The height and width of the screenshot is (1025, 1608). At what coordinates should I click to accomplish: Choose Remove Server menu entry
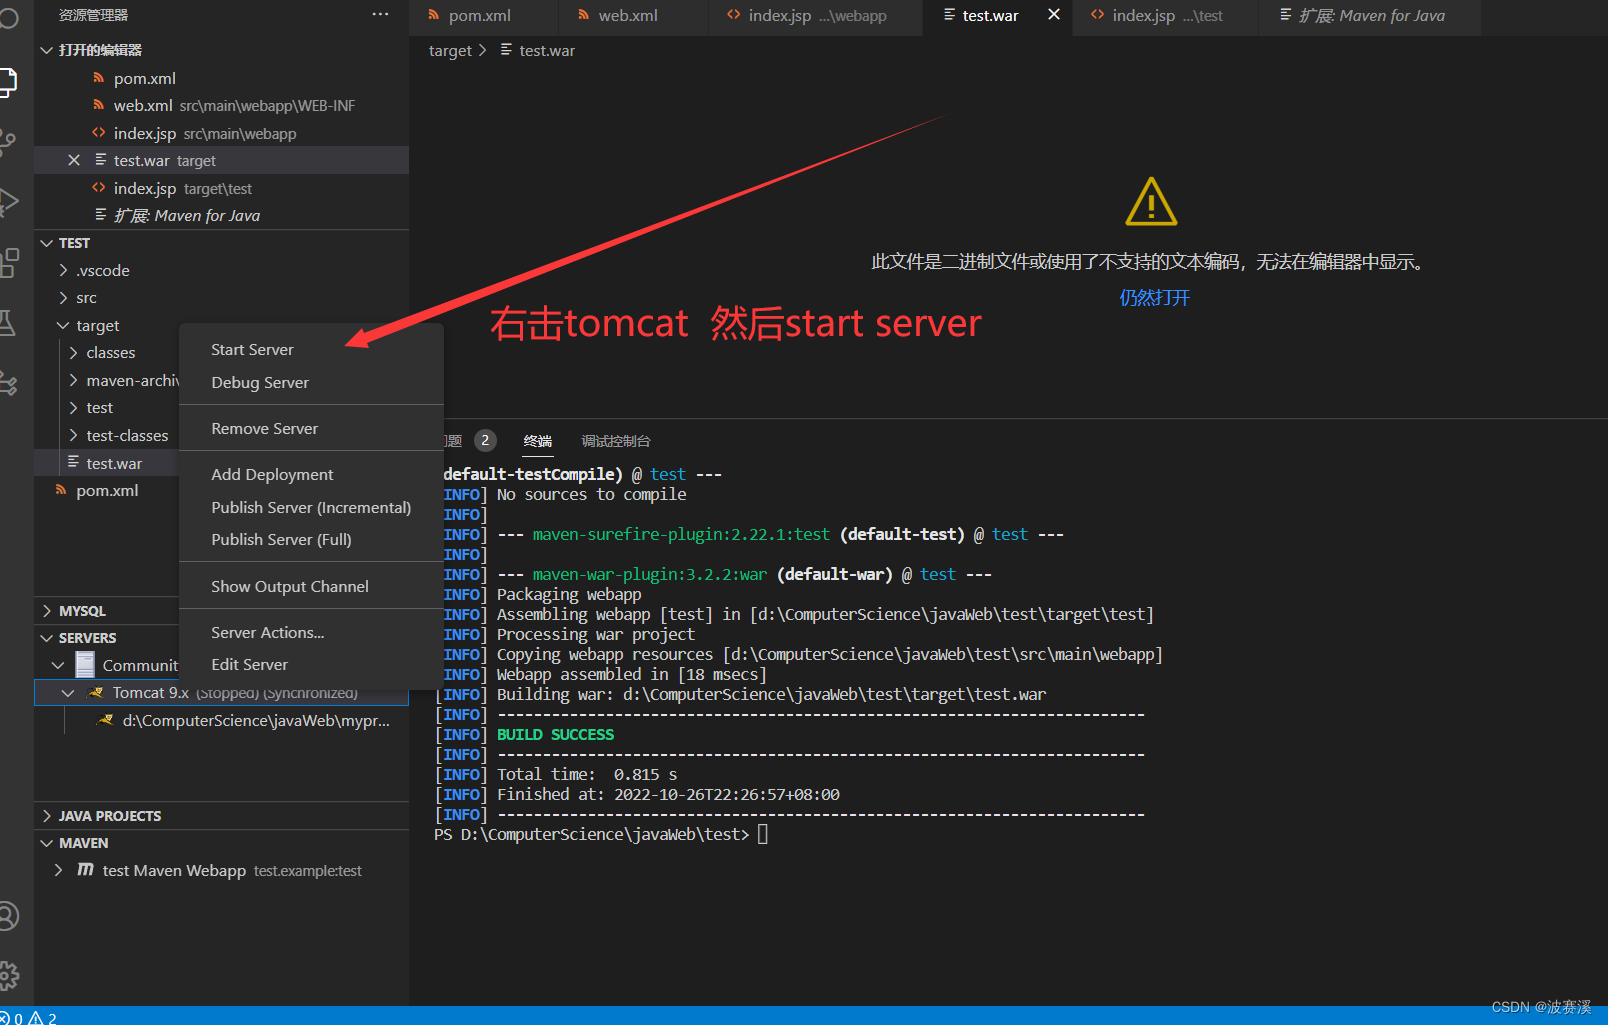tap(311, 429)
